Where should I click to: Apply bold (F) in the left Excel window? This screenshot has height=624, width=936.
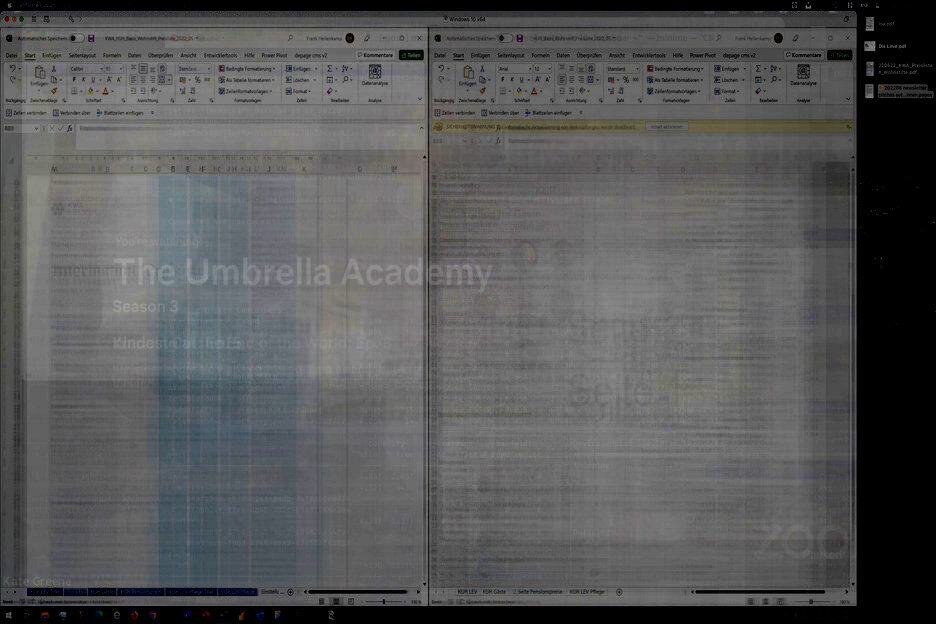(x=74, y=80)
